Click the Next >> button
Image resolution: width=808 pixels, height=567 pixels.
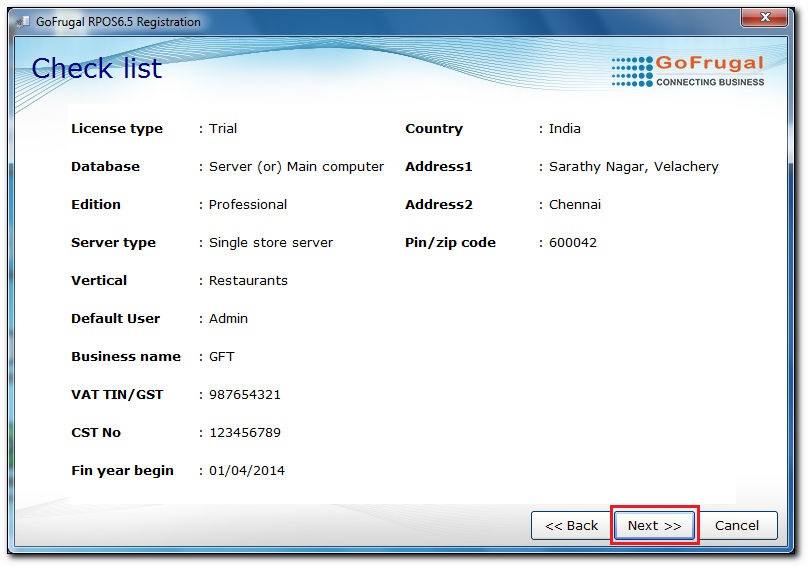tap(654, 525)
